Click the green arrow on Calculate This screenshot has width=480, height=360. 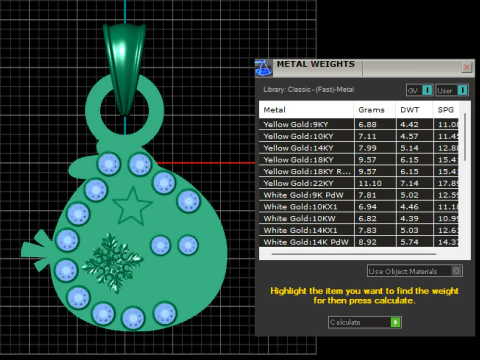click(395, 322)
